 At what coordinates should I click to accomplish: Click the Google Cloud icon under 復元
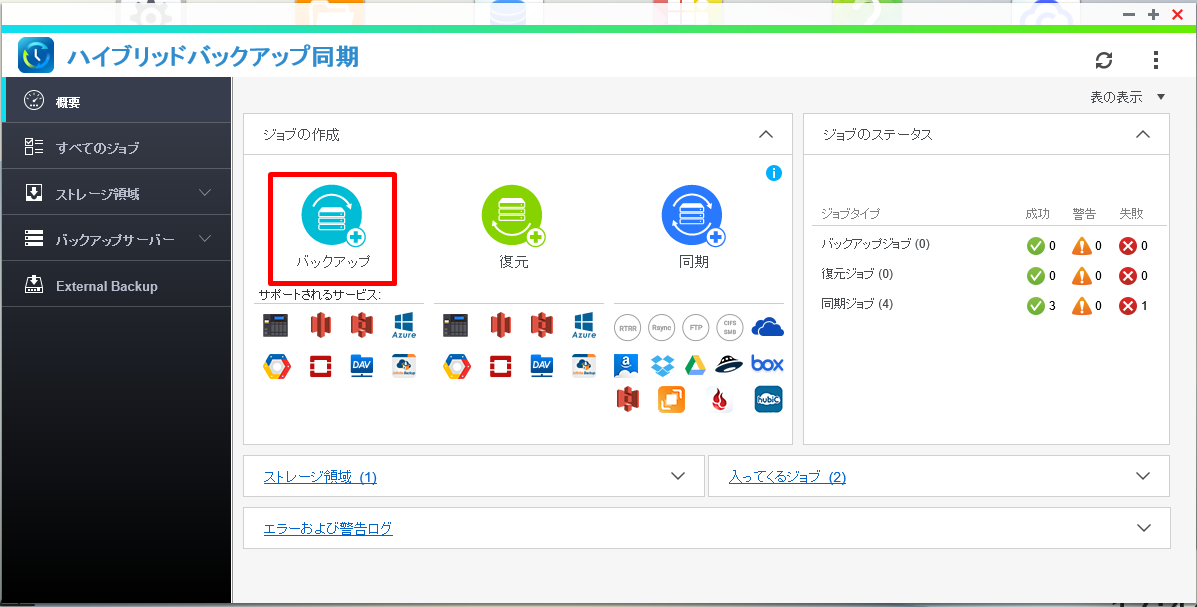(457, 366)
